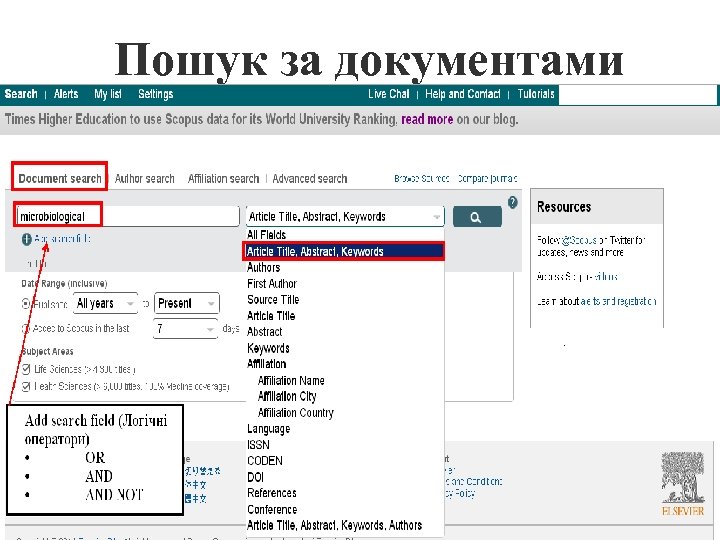The width and height of the screenshot is (720, 540).
Task: Choose highlighted Article Title, Abstract, Keywords option
Action: point(344,252)
